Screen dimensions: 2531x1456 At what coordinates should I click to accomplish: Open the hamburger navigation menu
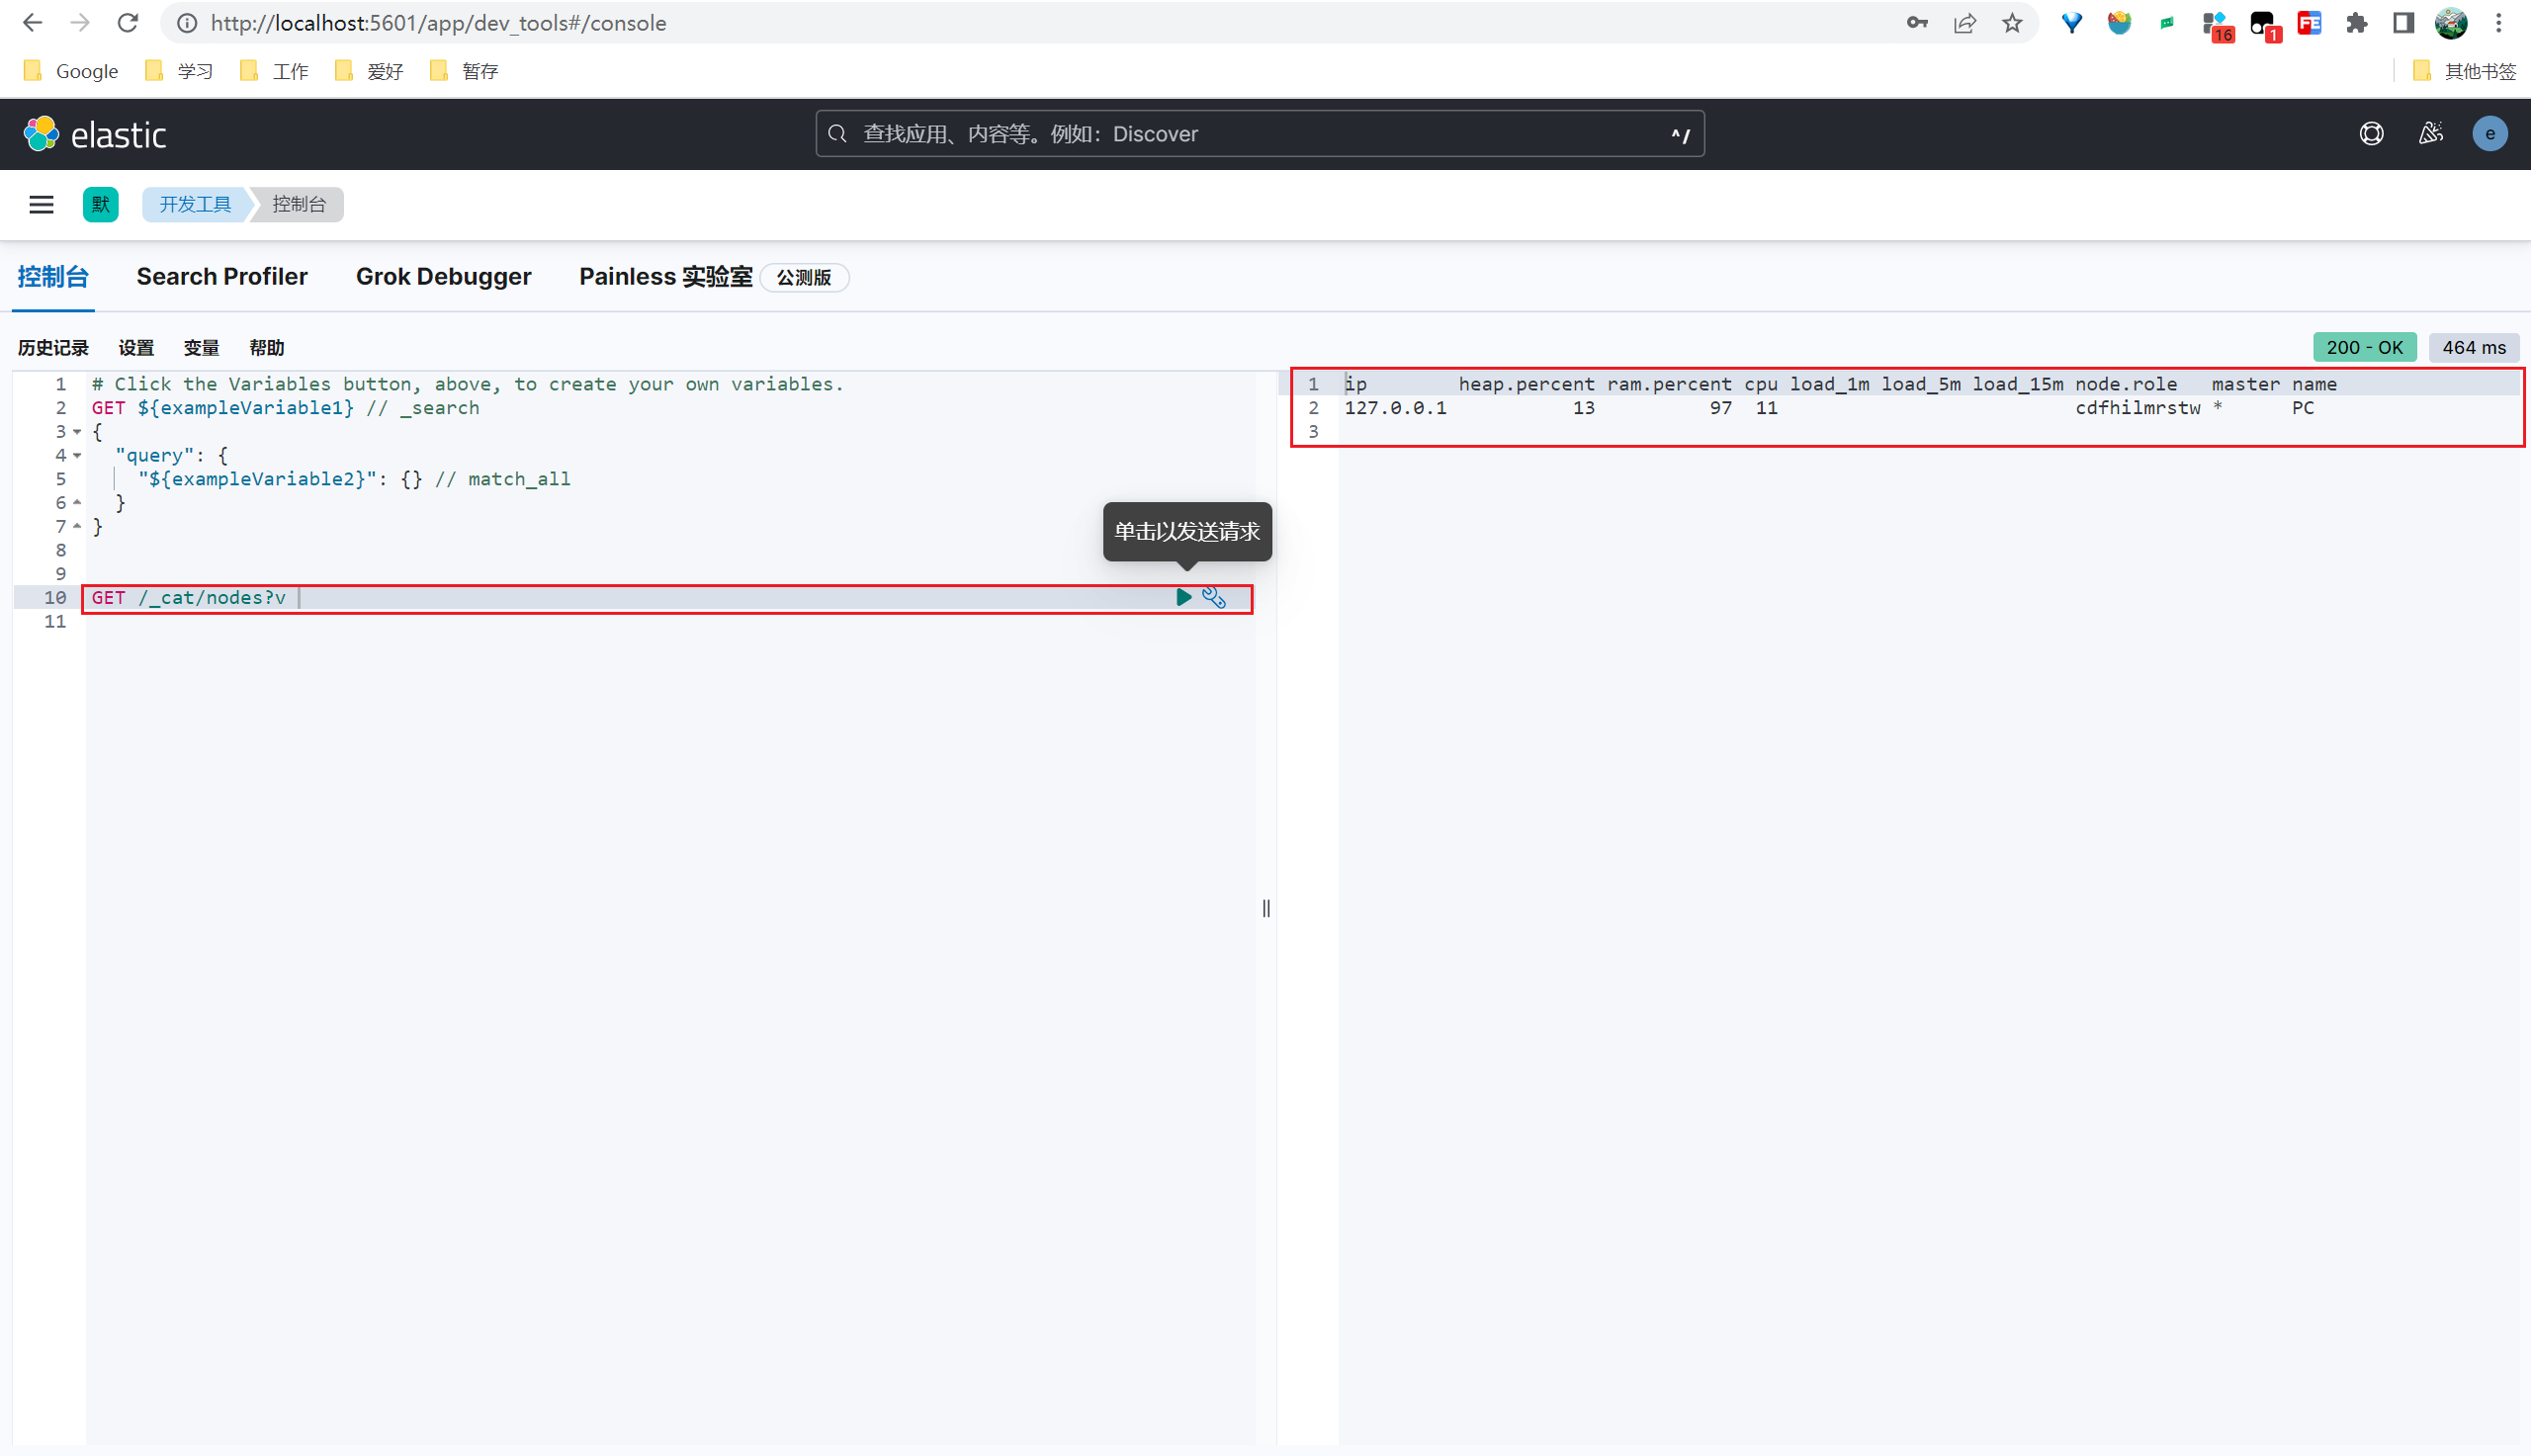(x=41, y=204)
